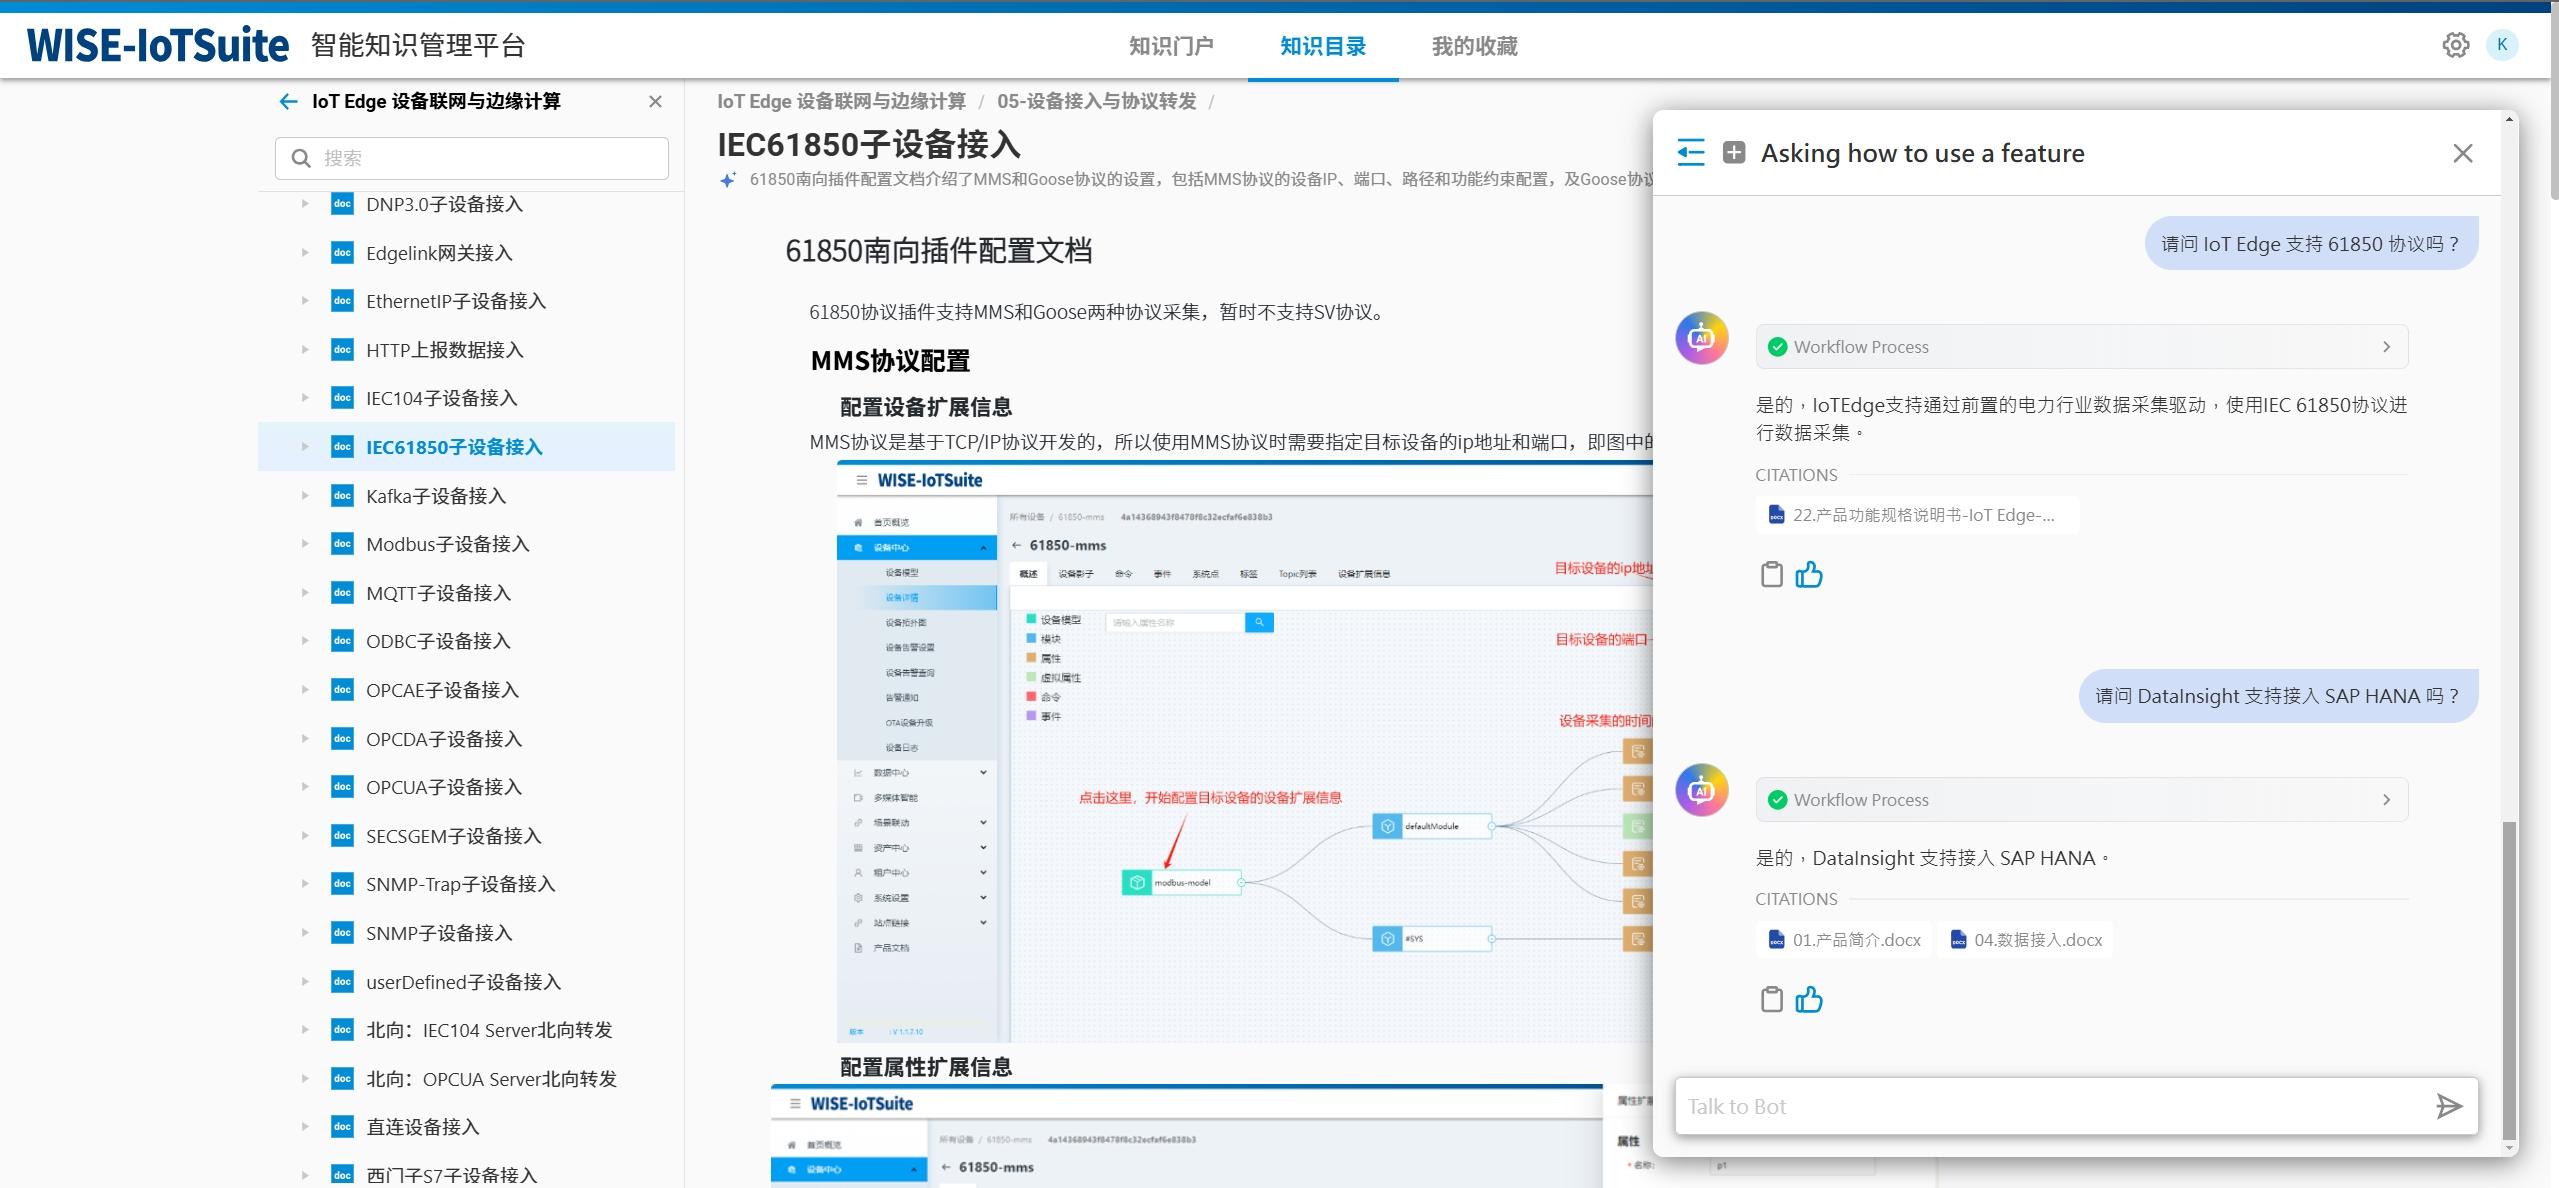Screen dimensions: 2559x1188
Task: Click the doc icon beside IEC61850子设备接入
Action: [341, 447]
